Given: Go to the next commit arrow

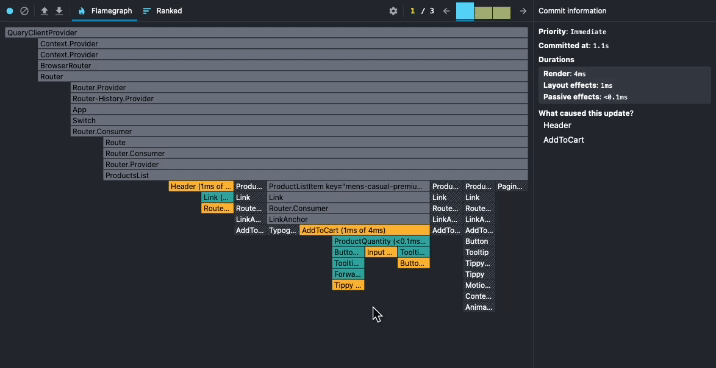Looking at the screenshot, I should click(523, 11).
